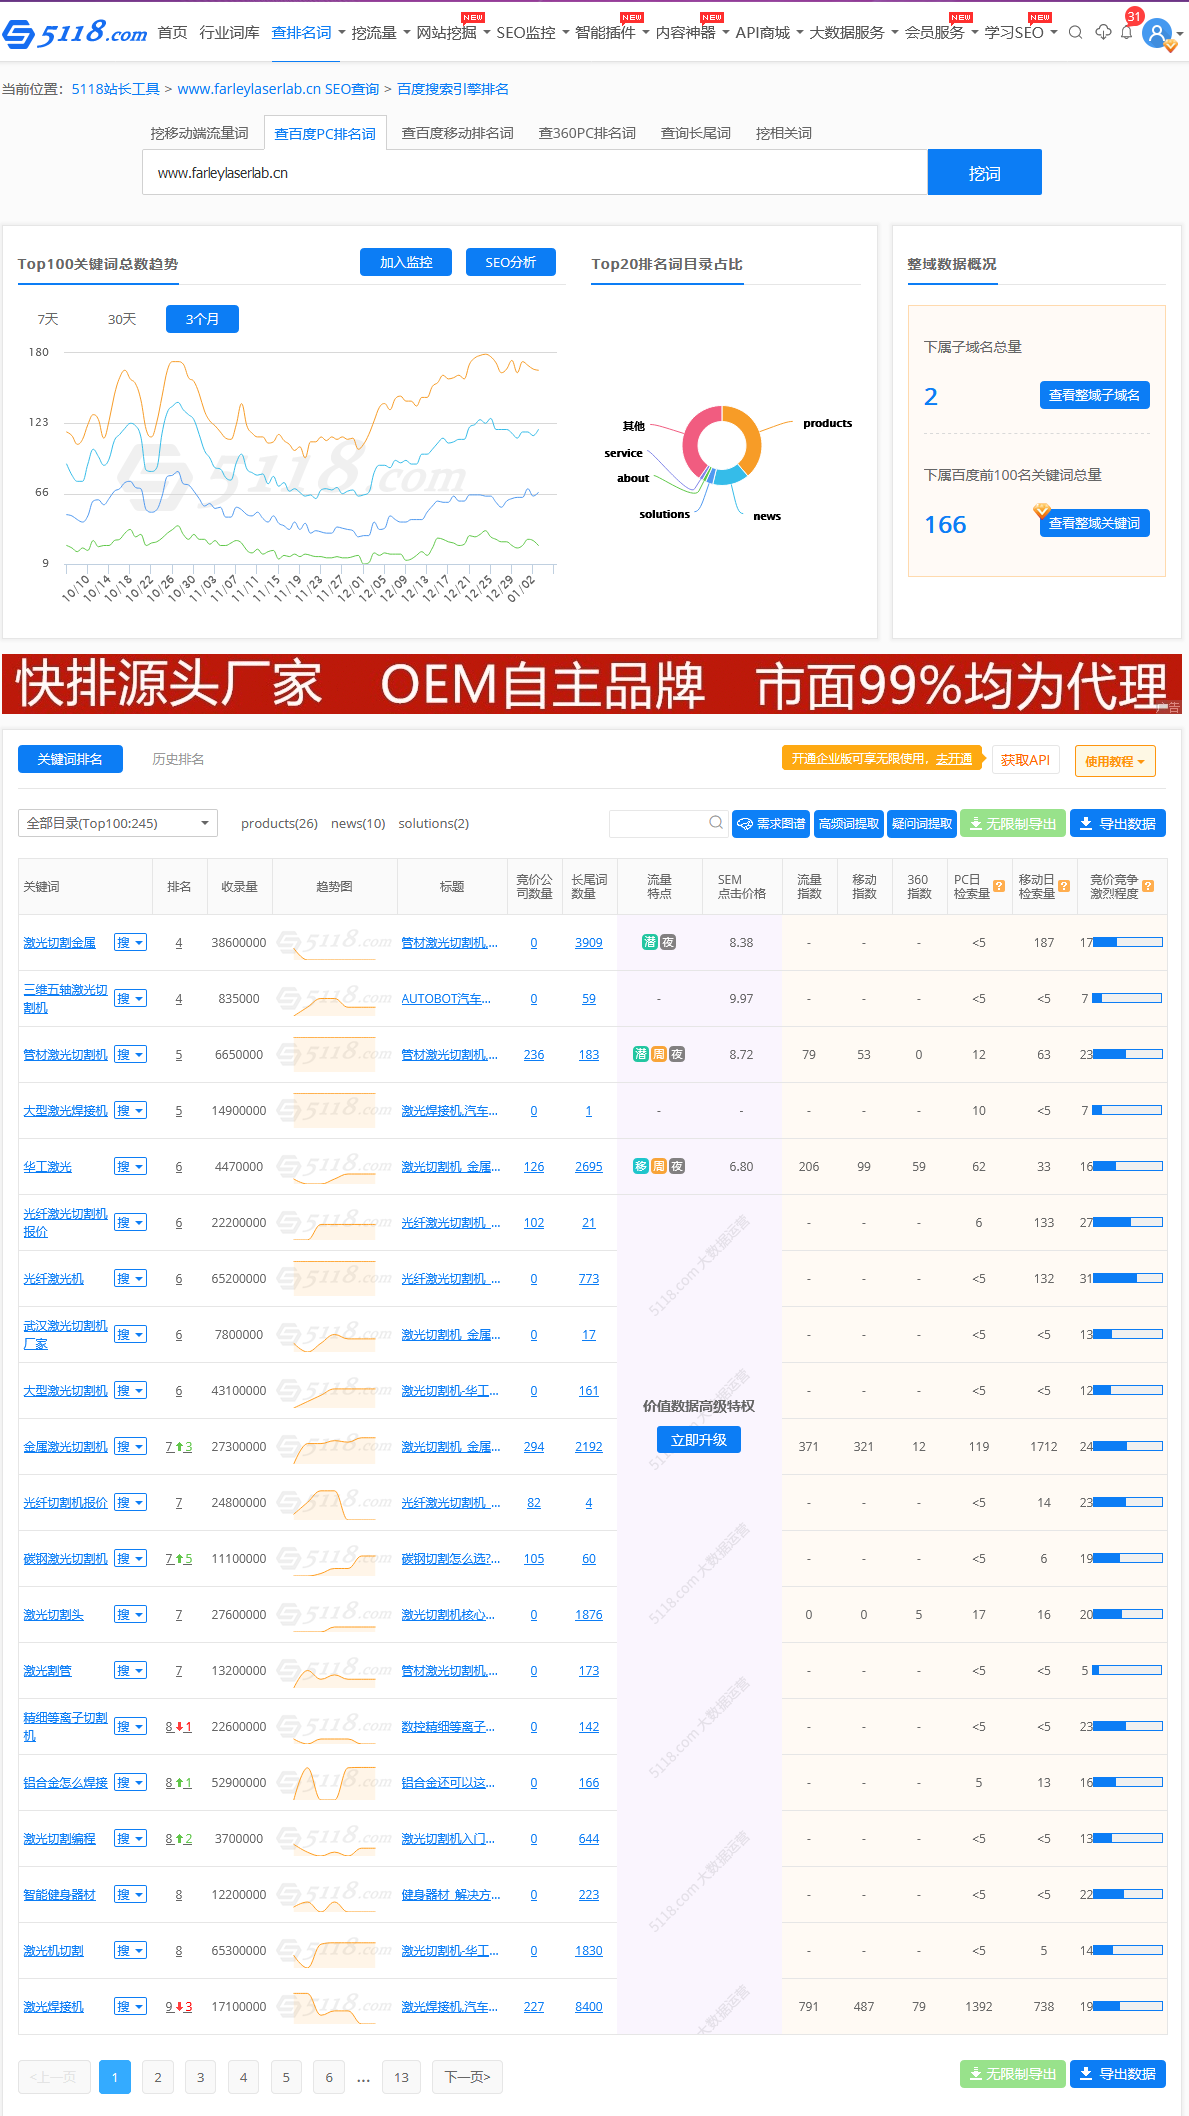Go to page 2 in pagination
The width and height of the screenshot is (1189, 2116).
(157, 2077)
